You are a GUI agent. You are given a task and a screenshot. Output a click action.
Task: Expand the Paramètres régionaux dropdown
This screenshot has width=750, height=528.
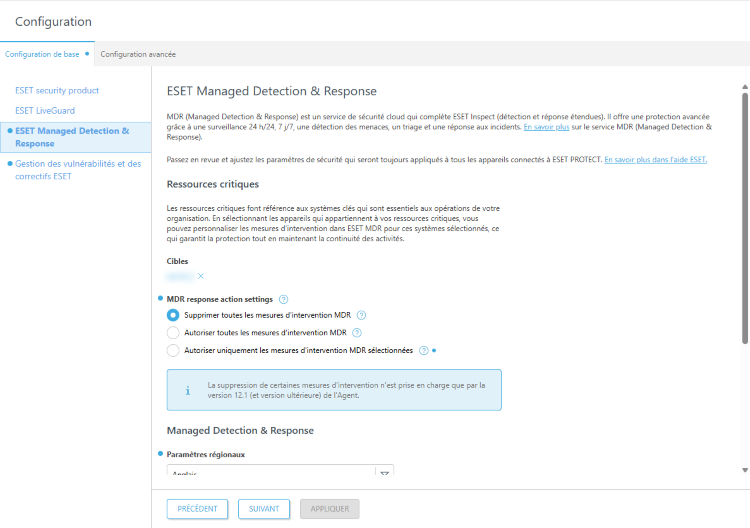pyautogui.click(x=384, y=473)
